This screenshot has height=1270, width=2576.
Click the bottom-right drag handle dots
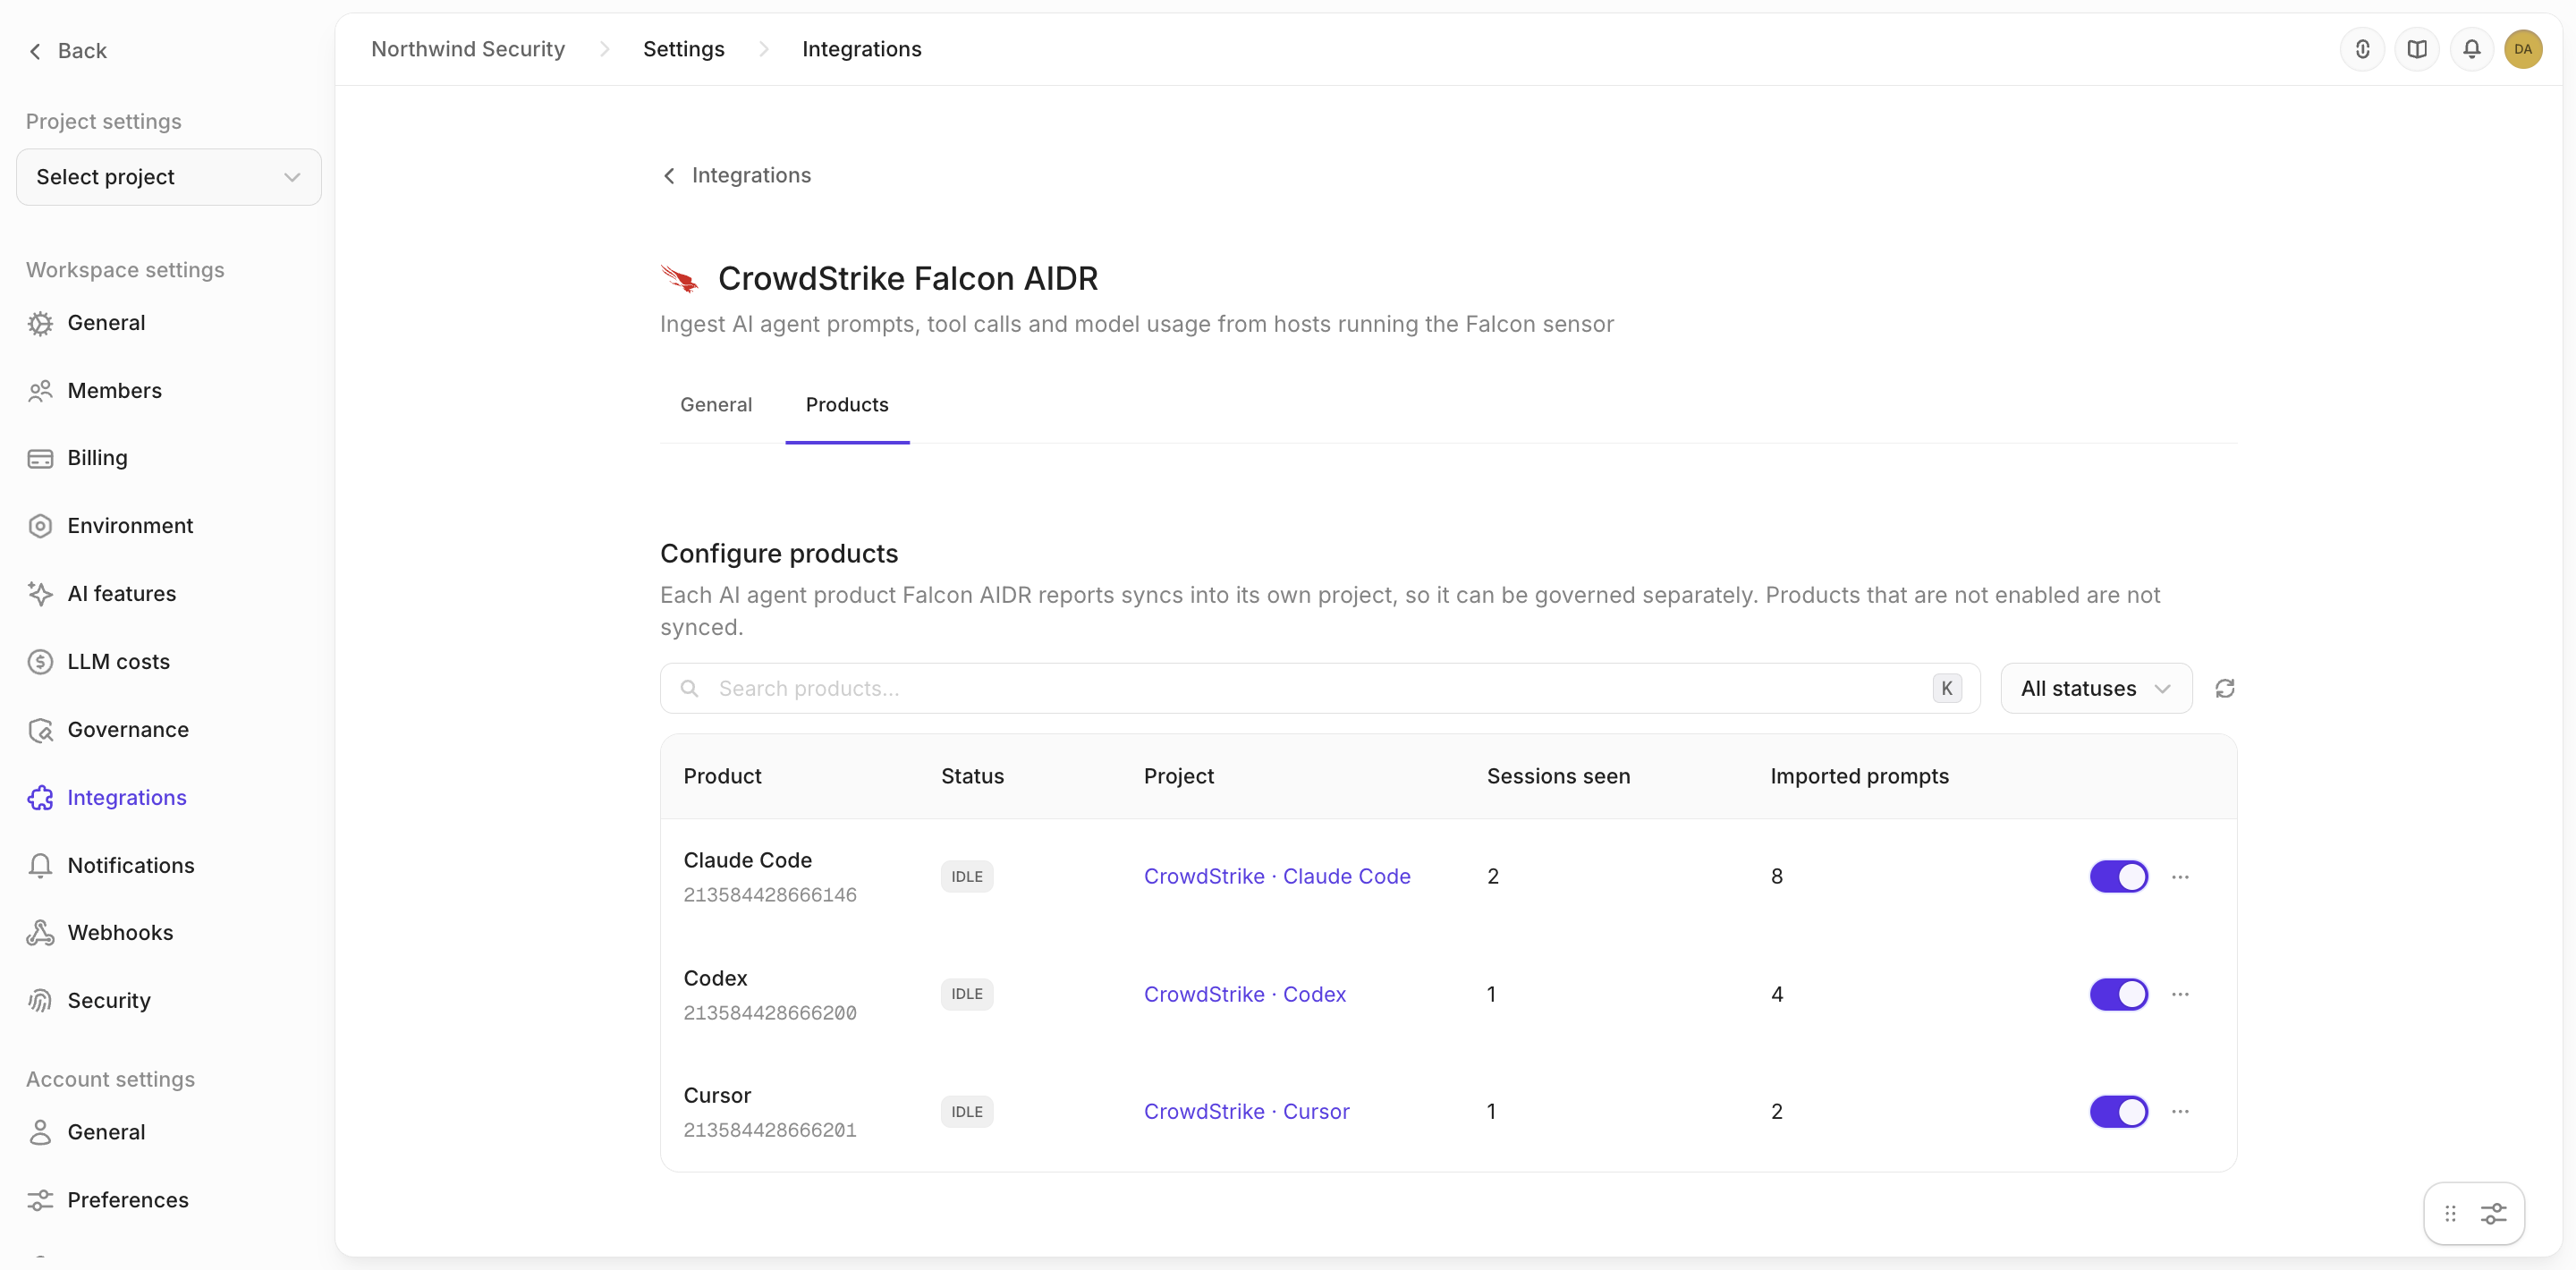click(x=2450, y=1214)
